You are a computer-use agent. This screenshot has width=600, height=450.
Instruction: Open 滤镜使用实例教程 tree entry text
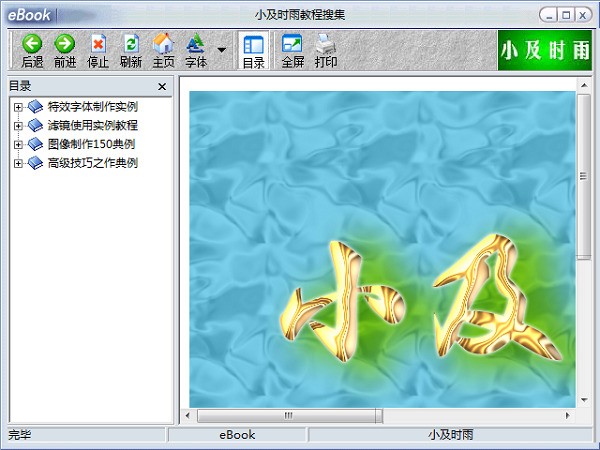pos(93,126)
